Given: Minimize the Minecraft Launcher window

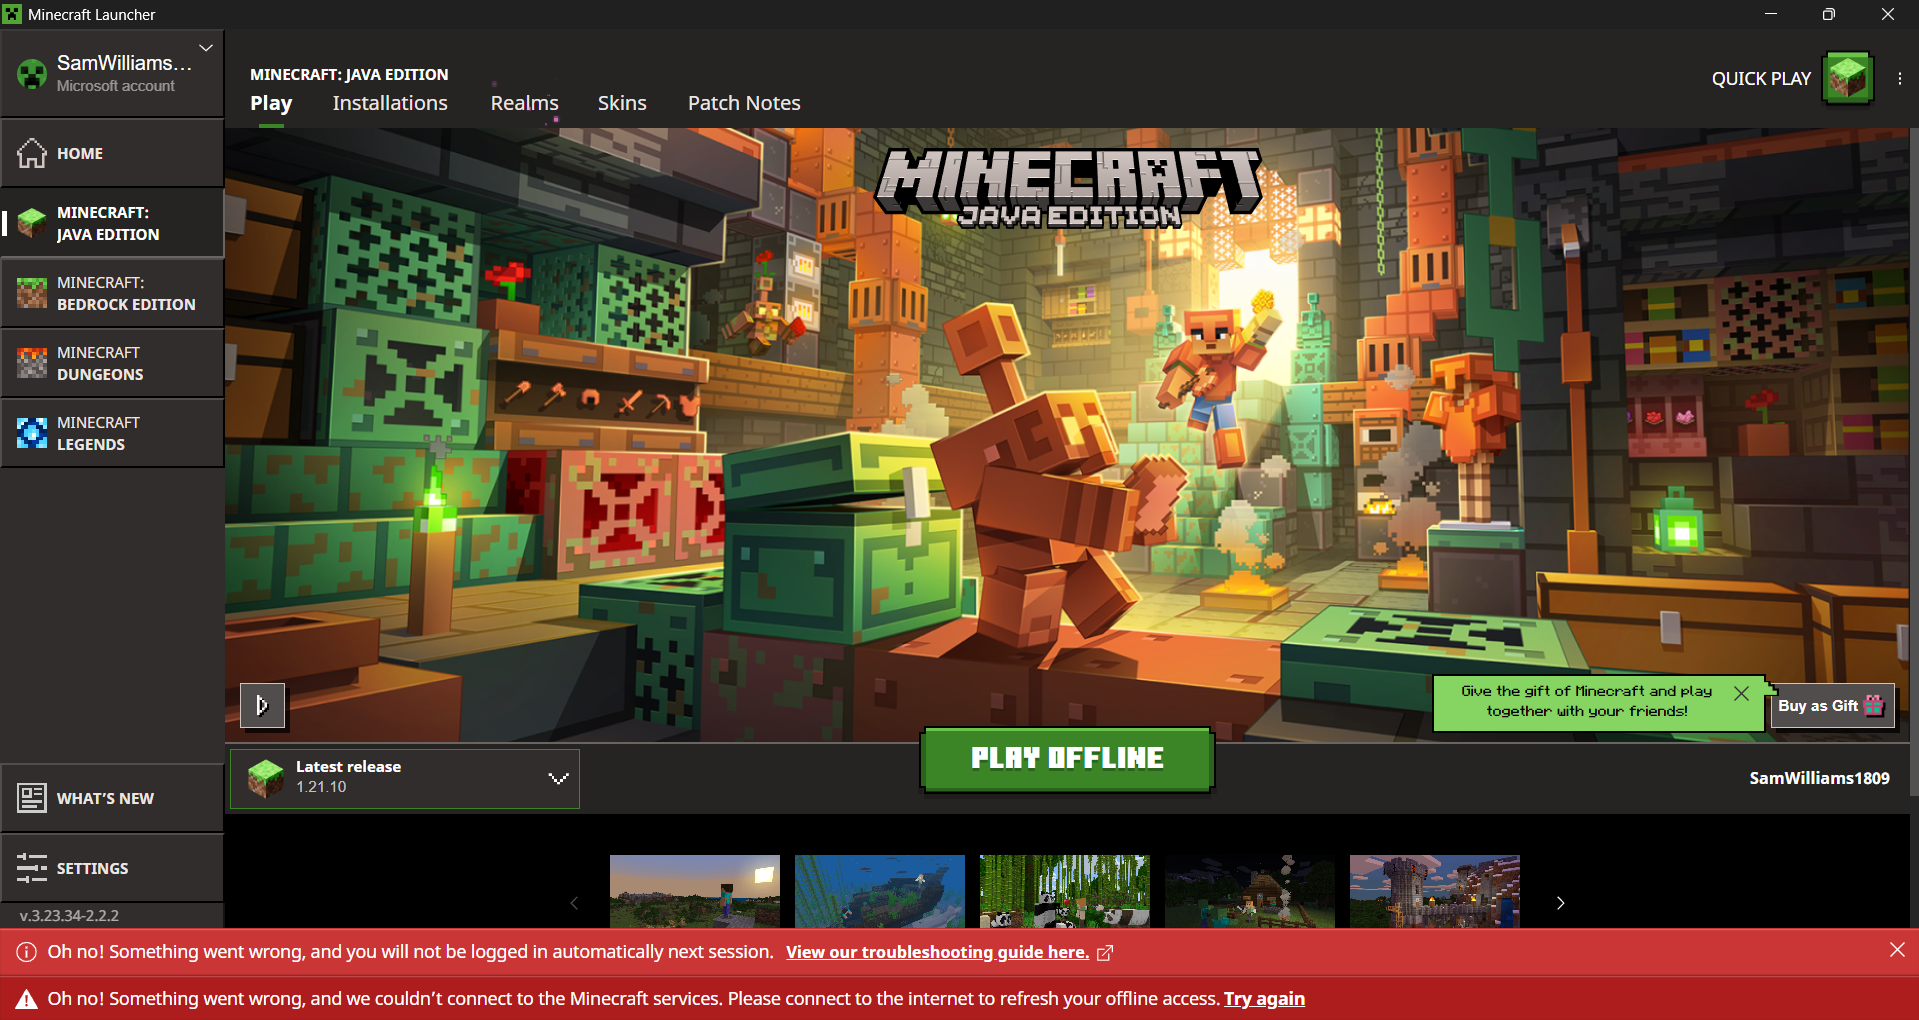Looking at the screenshot, I should click(1771, 14).
